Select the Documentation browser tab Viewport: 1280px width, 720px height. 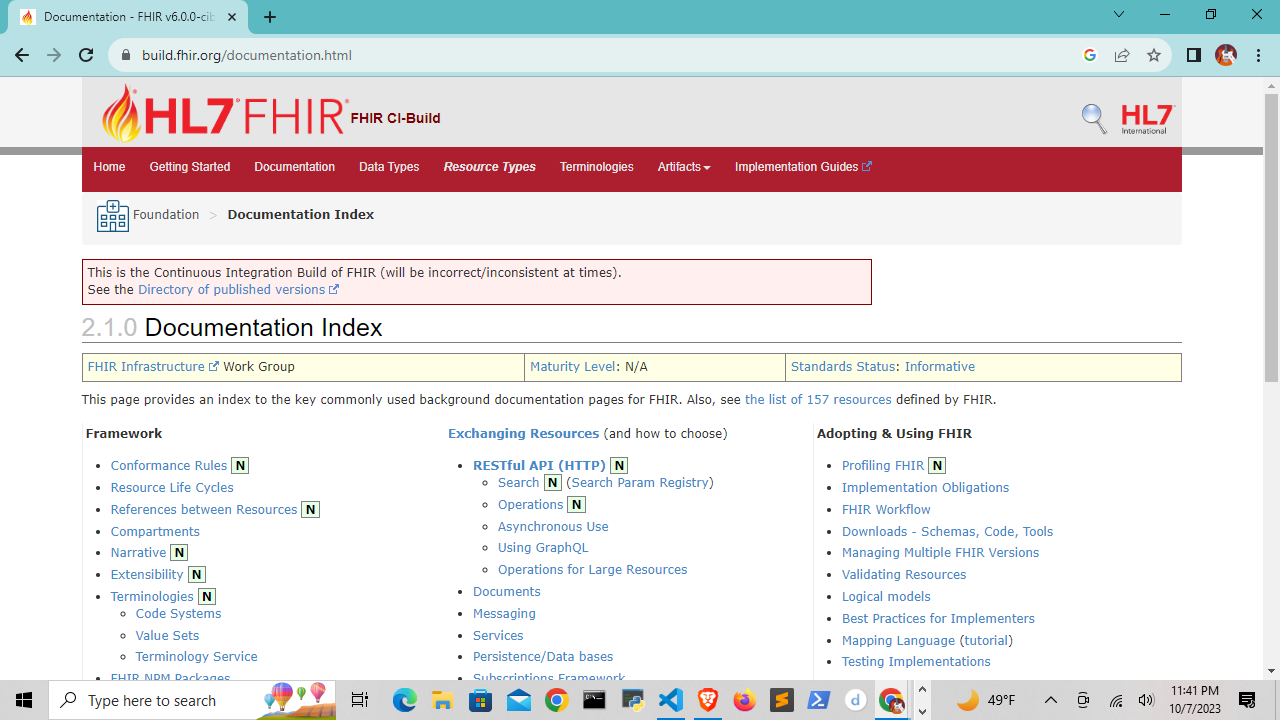point(126,16)
